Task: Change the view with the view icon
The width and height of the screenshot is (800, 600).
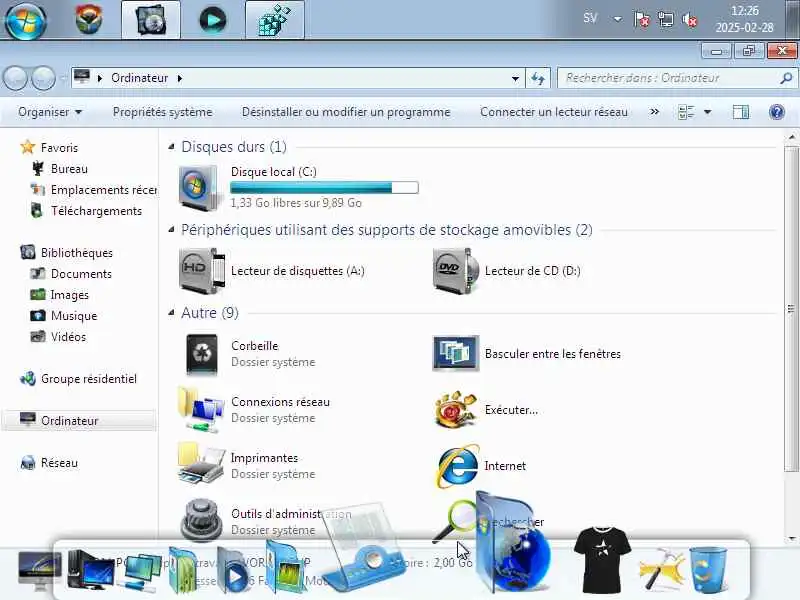Action: pyautogui.click(x=686, y=112)
